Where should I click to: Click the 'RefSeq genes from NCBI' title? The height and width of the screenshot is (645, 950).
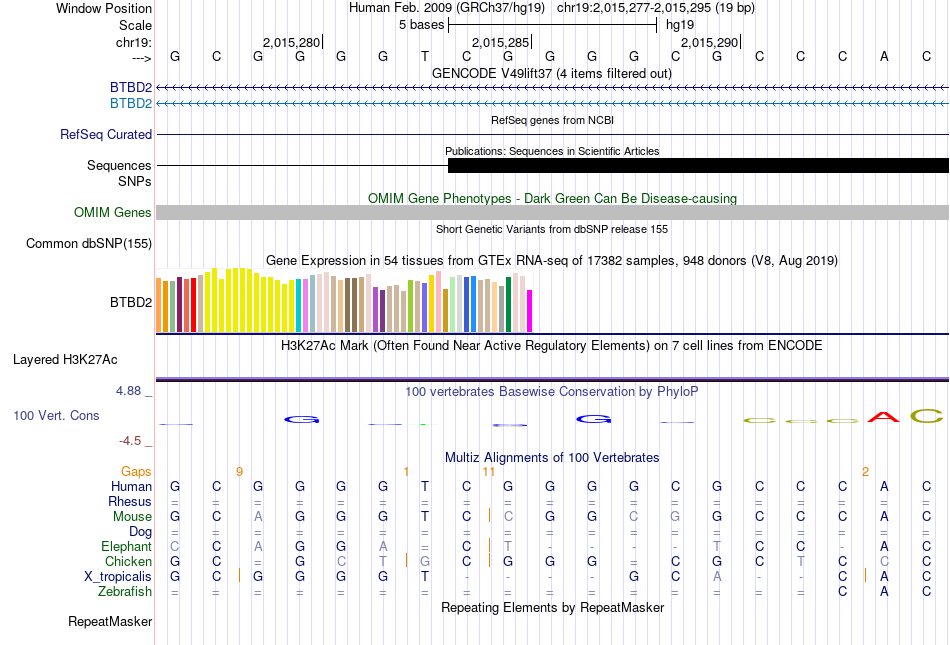[x=553, y=120]
